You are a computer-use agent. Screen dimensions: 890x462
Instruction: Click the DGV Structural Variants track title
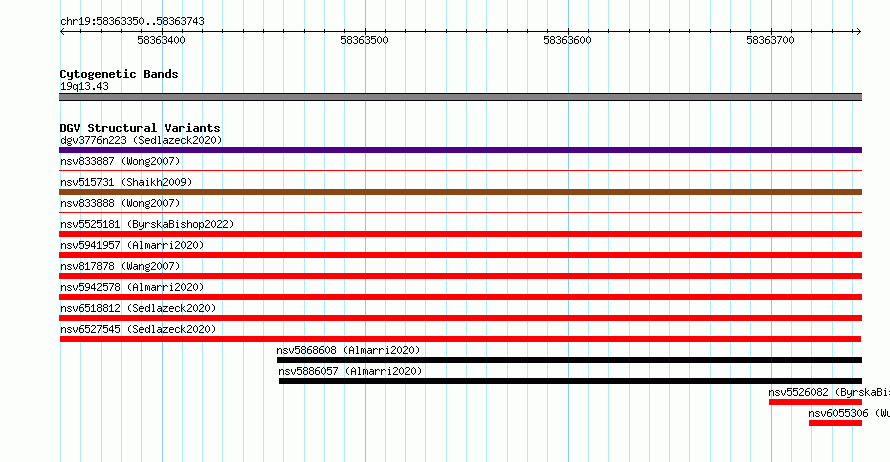[x=140, y=128]
